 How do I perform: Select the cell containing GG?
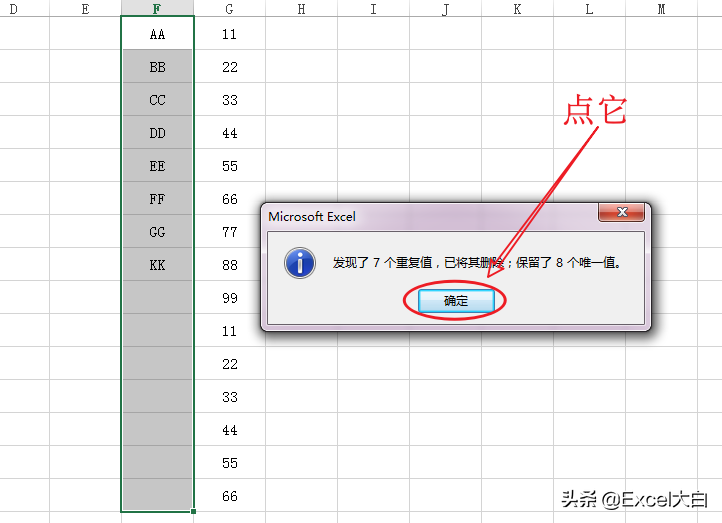pos(157,232)
